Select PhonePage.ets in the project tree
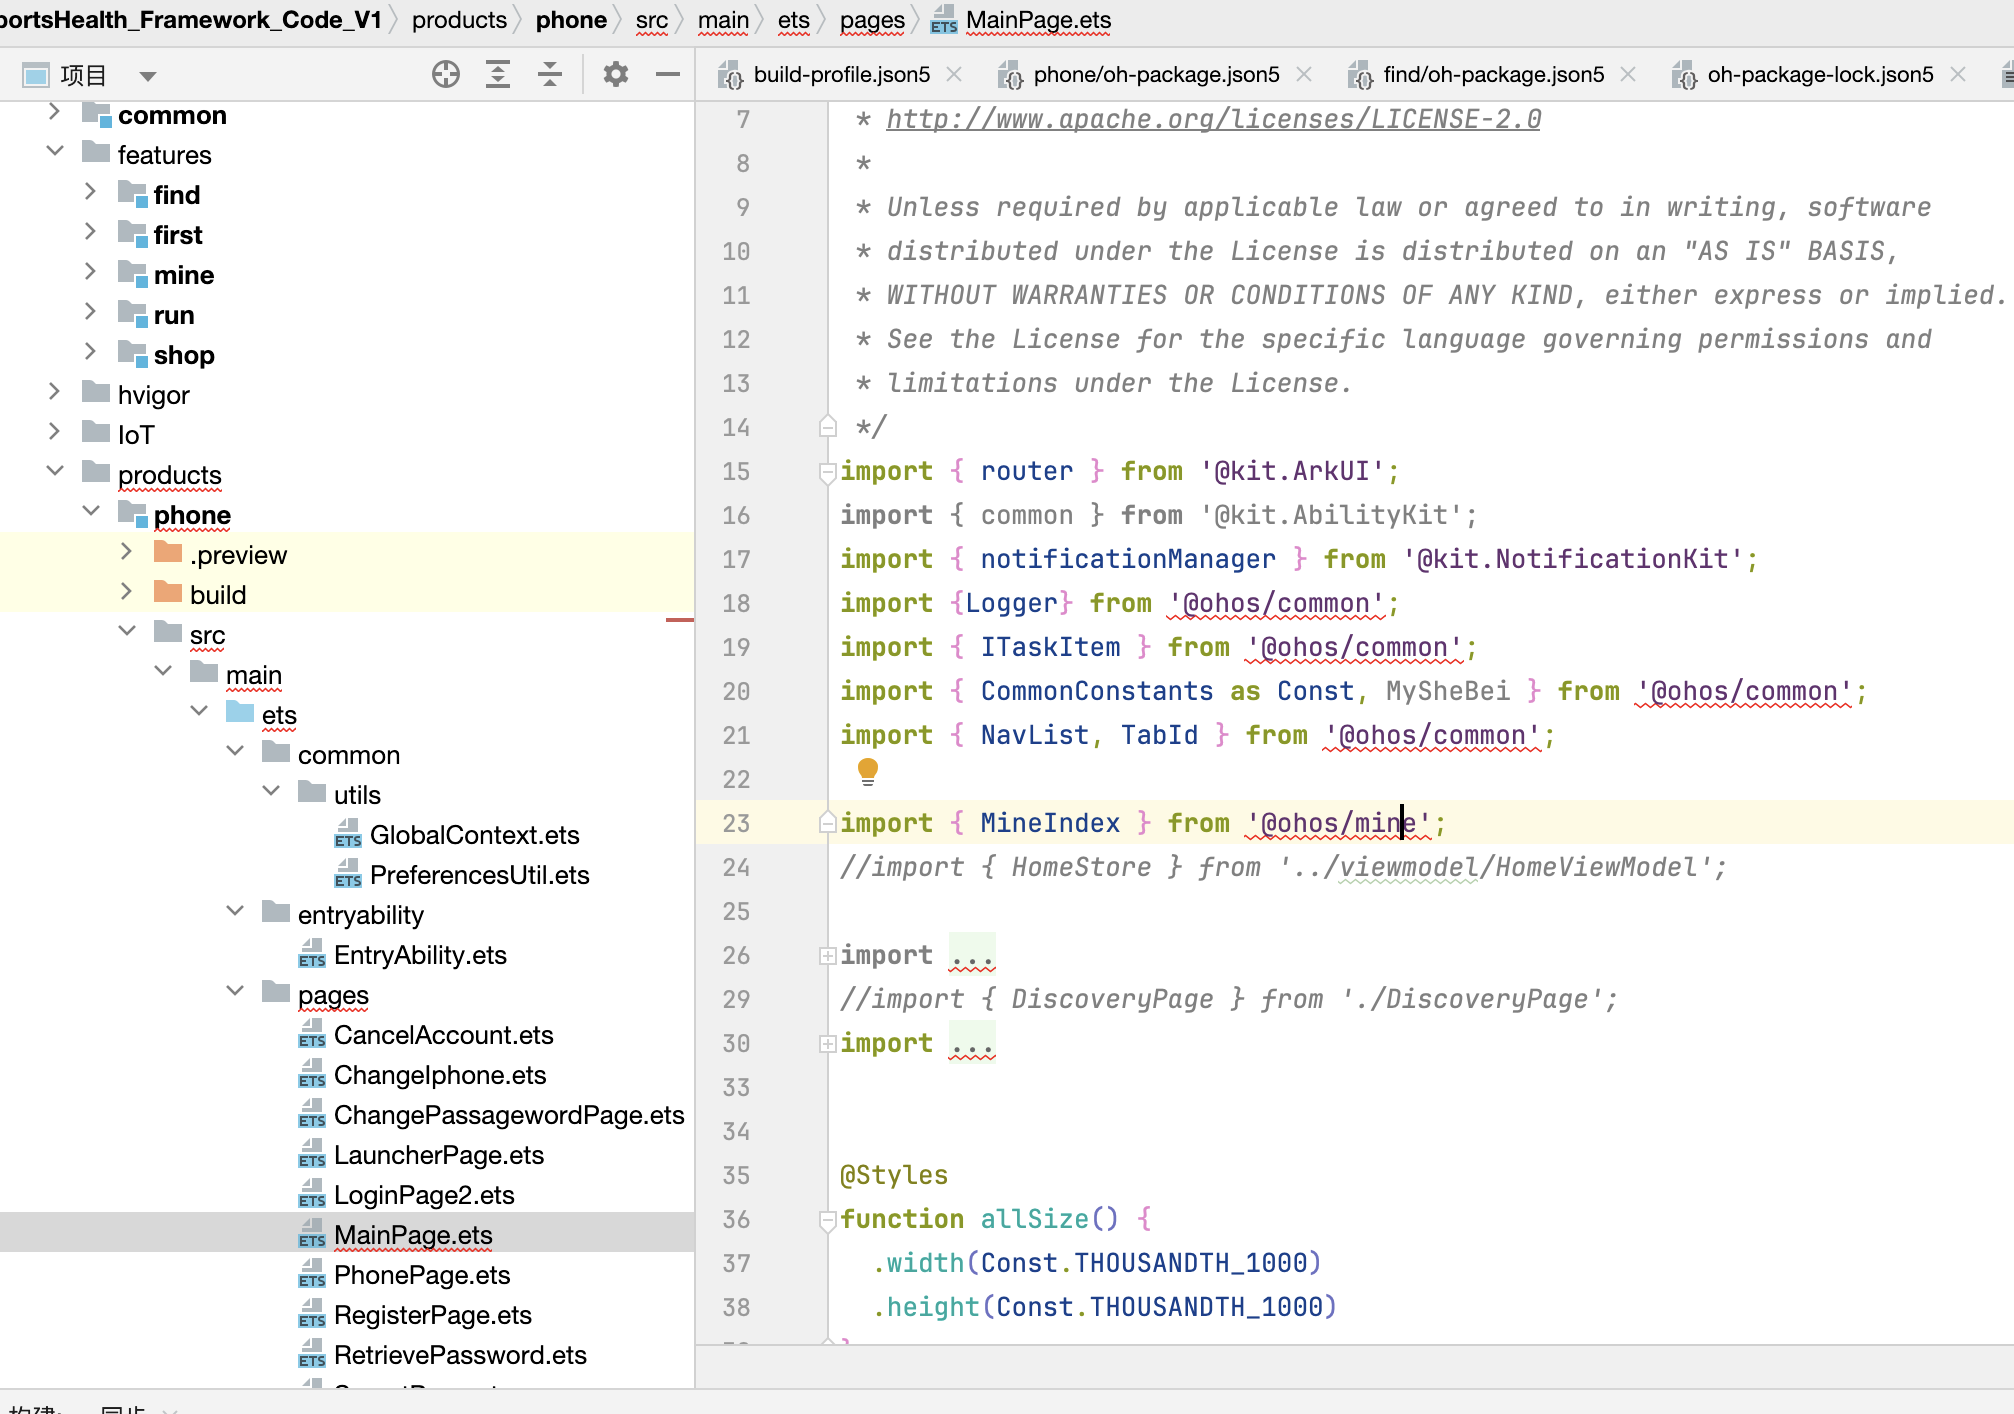 (x=422, y=1274)
